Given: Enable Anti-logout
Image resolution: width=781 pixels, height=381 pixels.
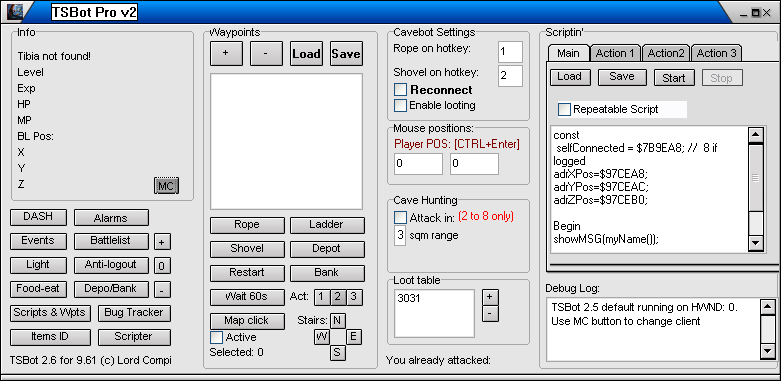Looking at the screenshot, I should tap(111, 265).
